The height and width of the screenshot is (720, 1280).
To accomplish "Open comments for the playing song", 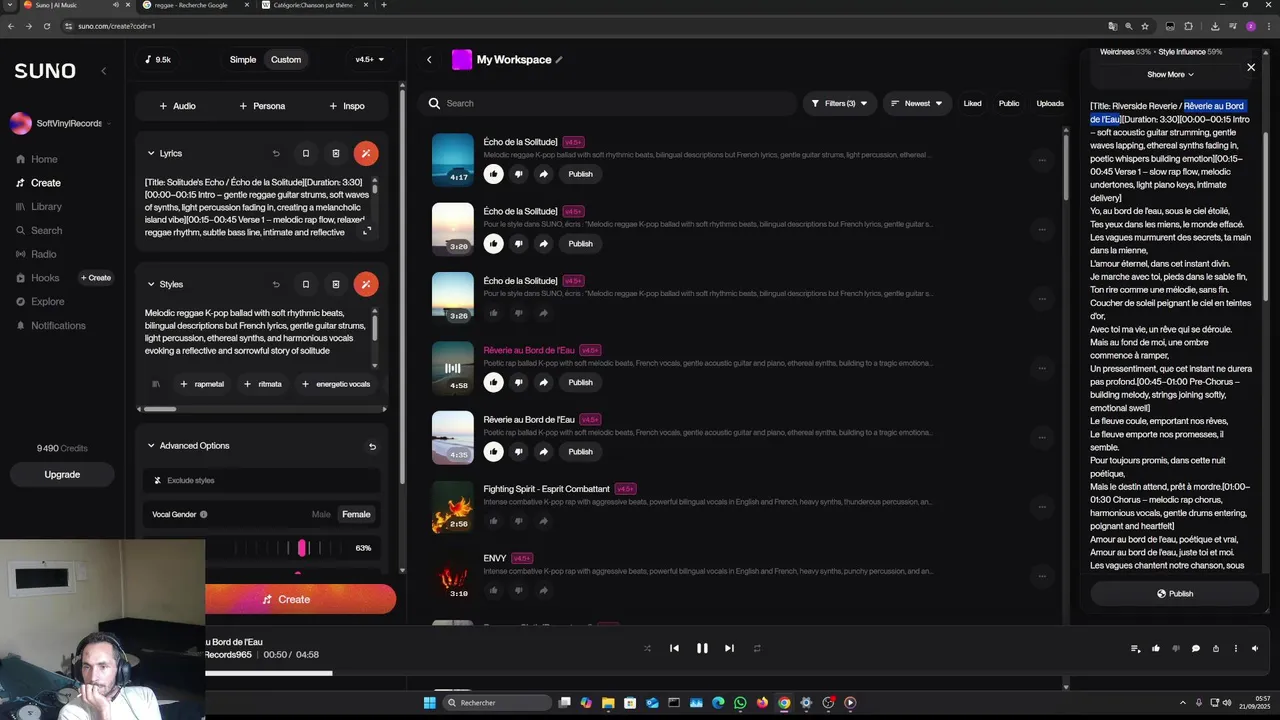I will coord(1195,648).
